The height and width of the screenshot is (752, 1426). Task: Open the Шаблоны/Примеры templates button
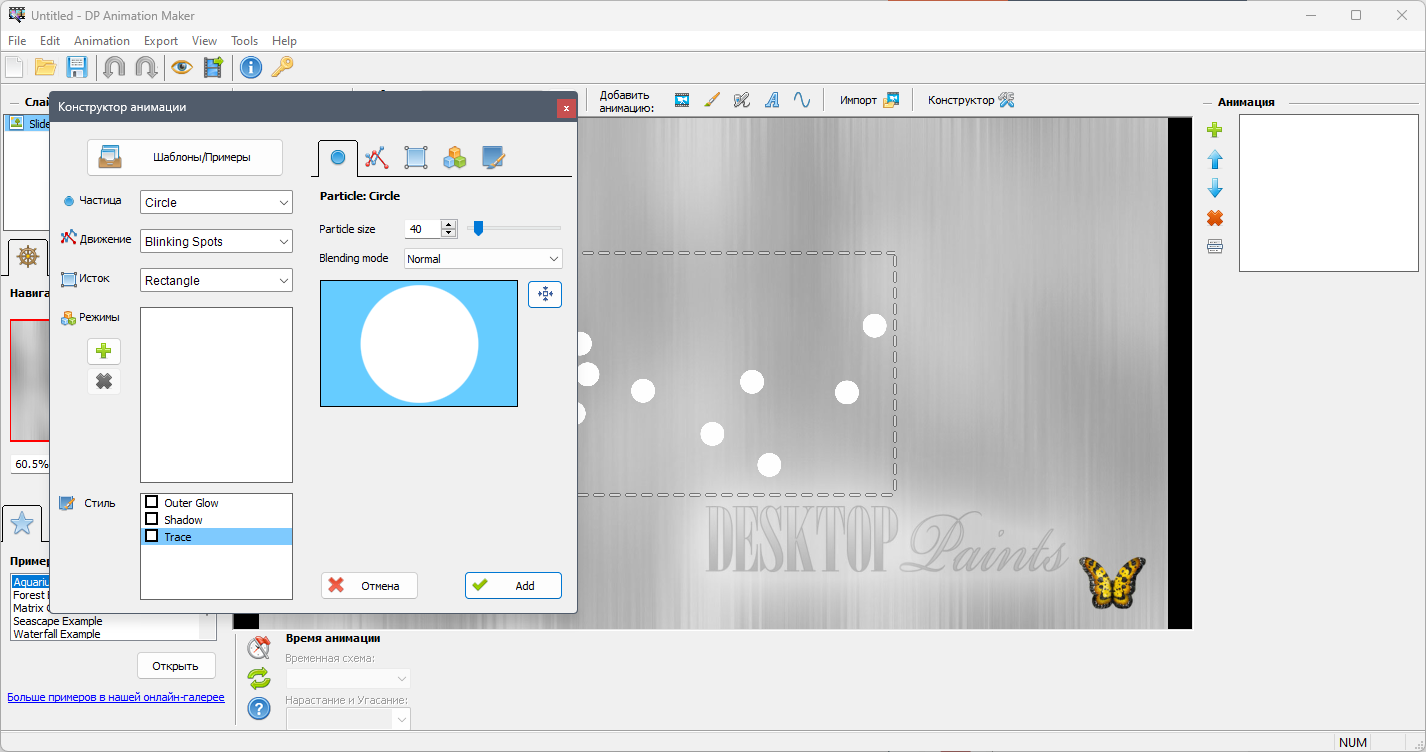tap(185, 157)
